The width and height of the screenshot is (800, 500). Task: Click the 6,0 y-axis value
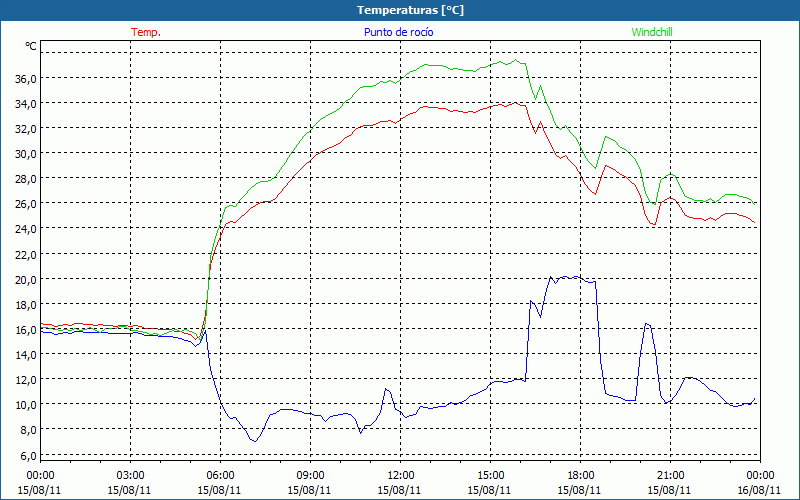tap(28, 455)
